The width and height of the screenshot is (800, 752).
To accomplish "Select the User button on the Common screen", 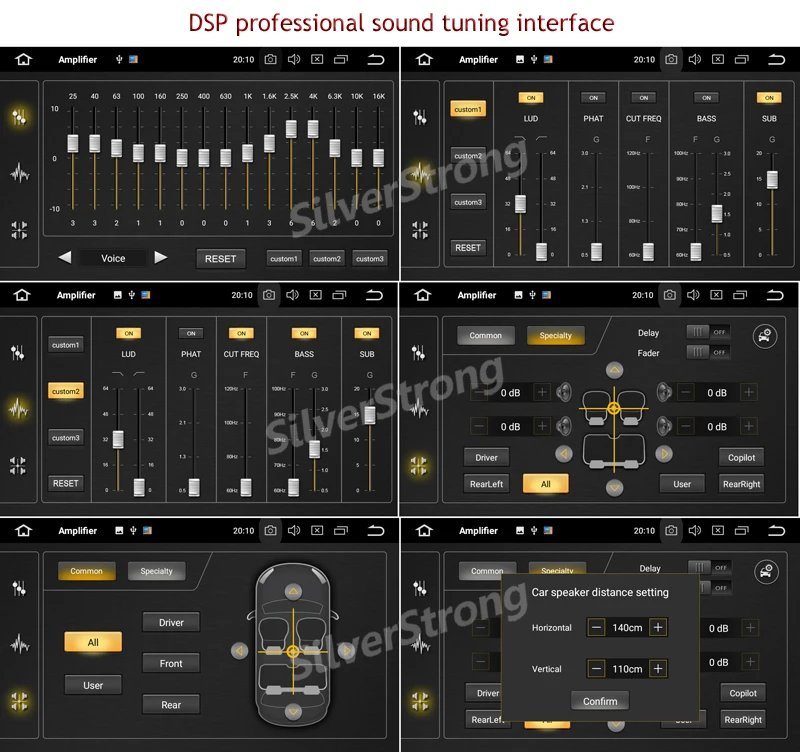I will pyautogui.click(x=93, y=685).
